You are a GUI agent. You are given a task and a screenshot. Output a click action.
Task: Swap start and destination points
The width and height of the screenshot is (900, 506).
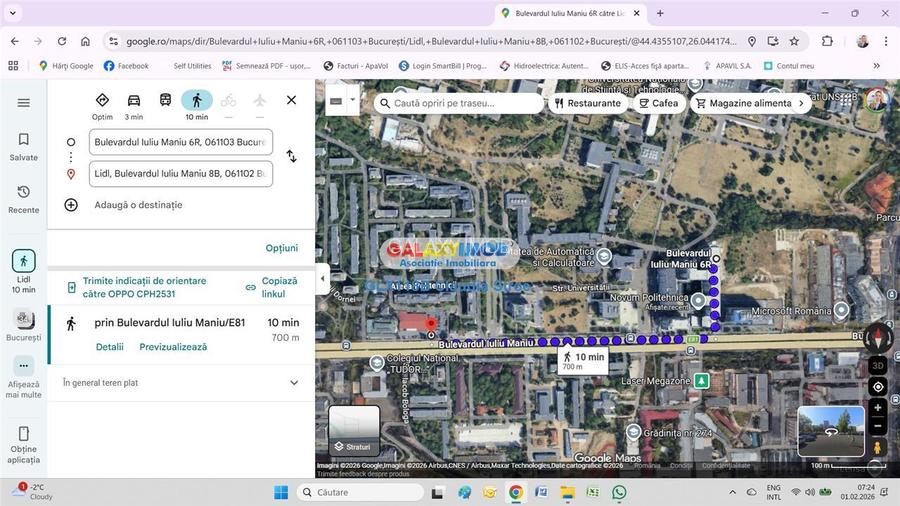click(x=292, y=156)
